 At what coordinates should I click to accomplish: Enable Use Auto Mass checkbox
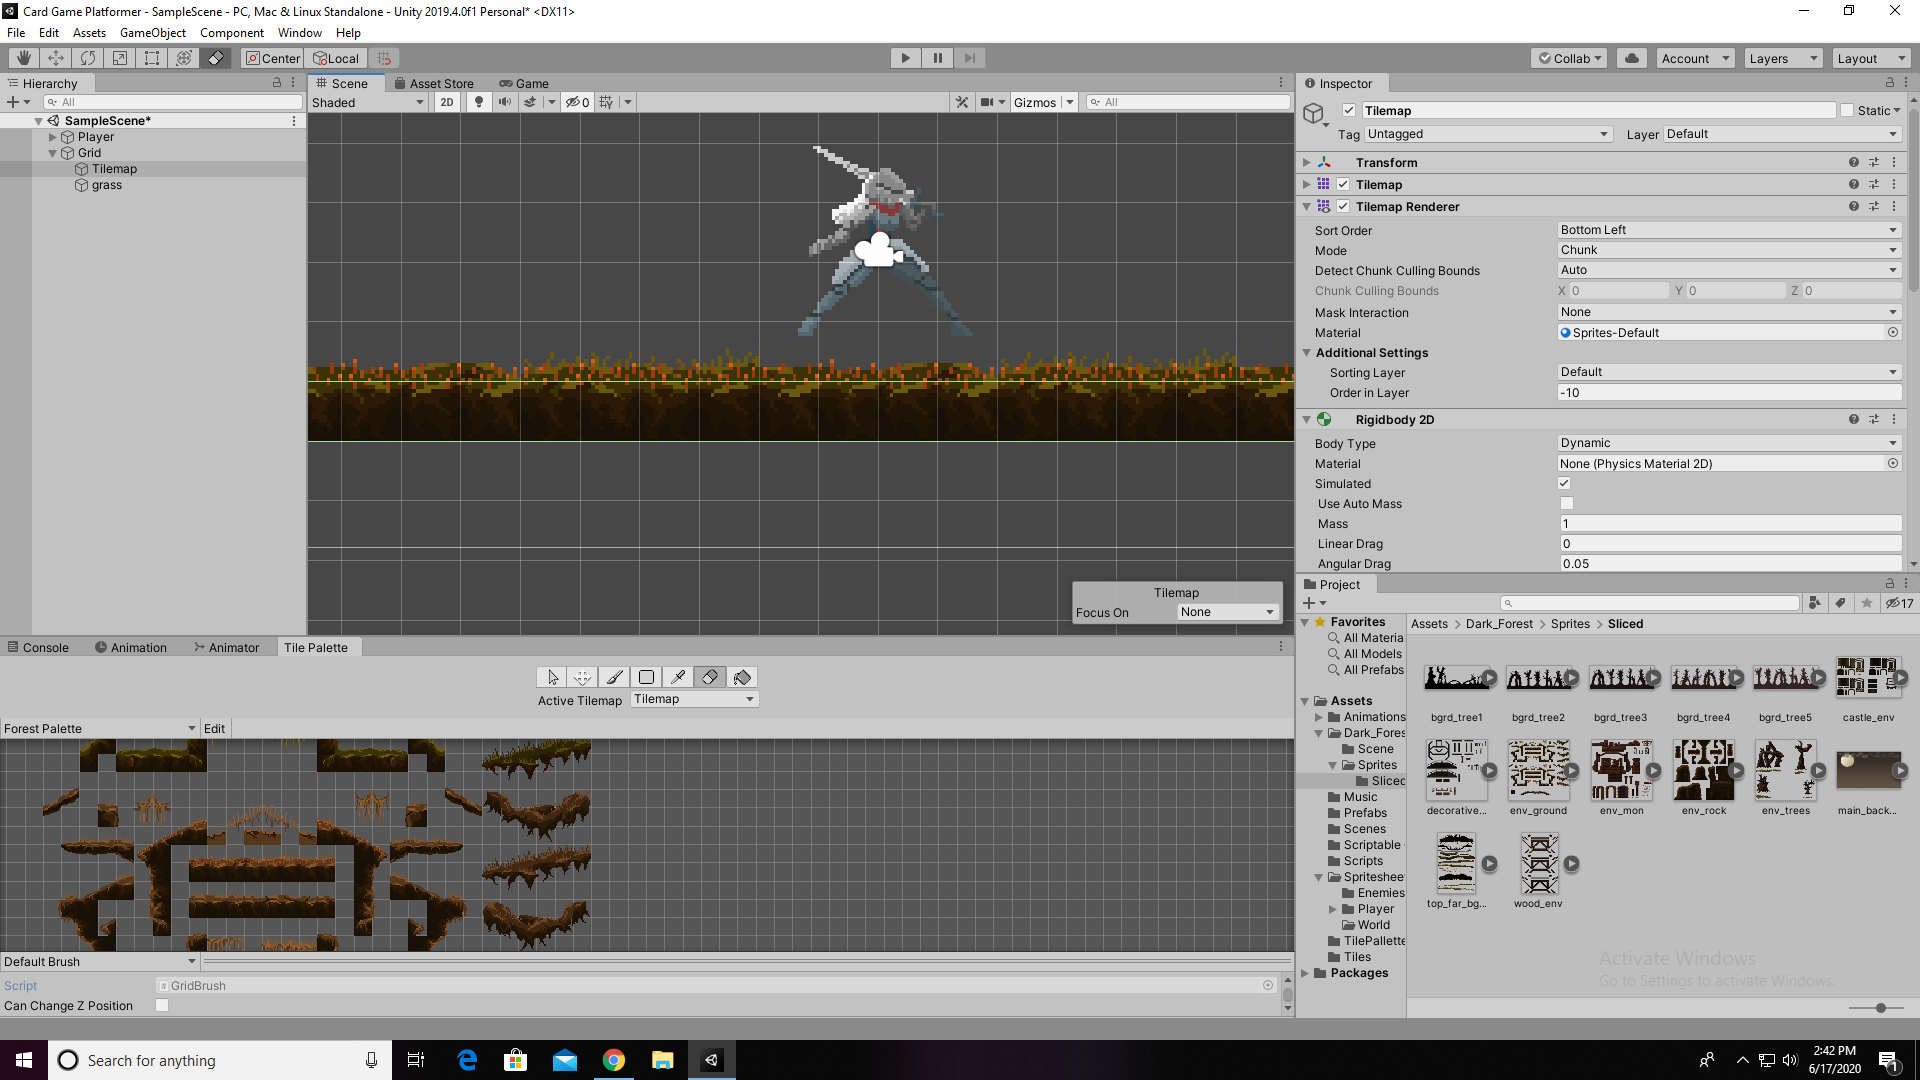click(1567, 504)
